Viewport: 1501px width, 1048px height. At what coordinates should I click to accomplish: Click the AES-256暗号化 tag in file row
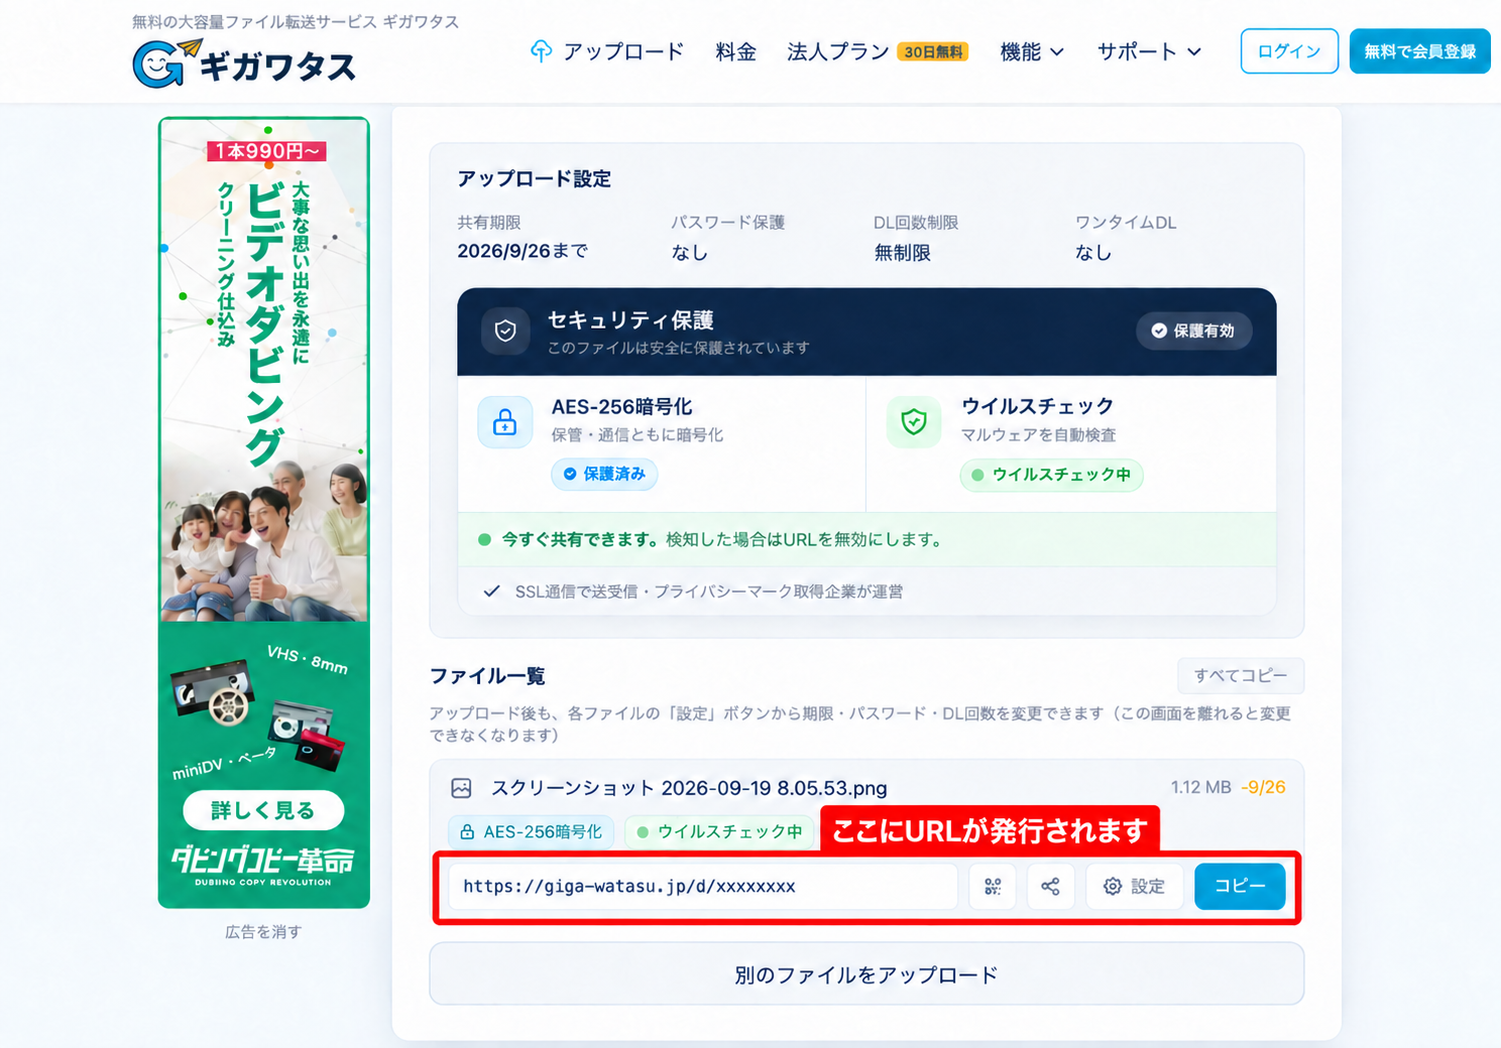pos(531,832)
